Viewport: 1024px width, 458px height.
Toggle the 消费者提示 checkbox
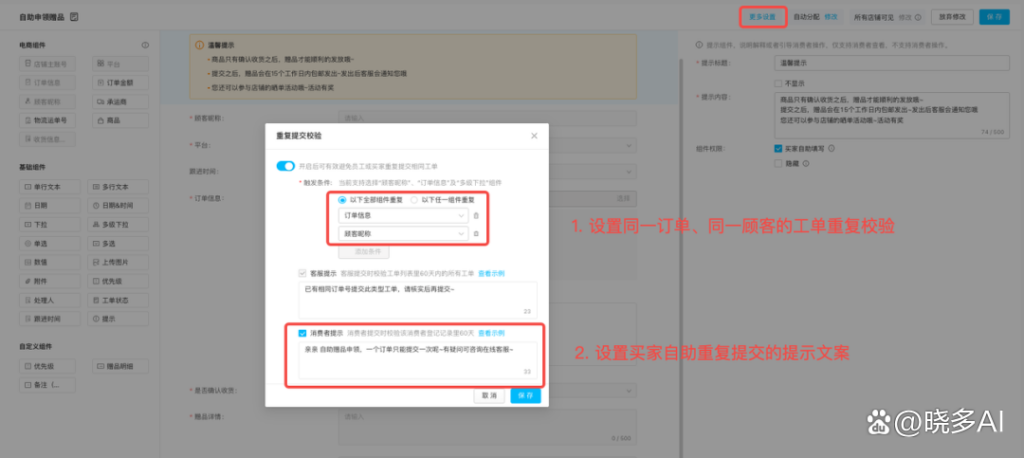[302, 333]
